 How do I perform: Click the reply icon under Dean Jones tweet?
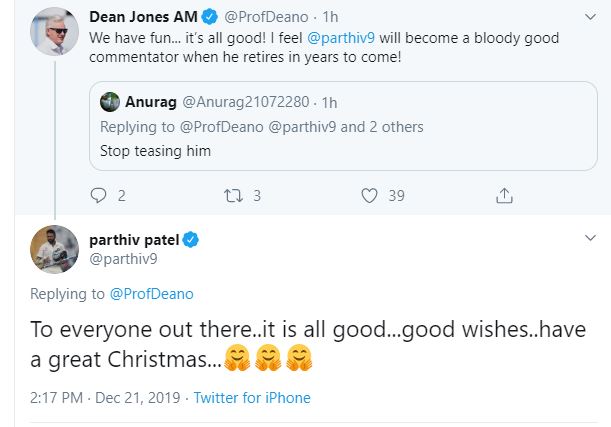(98, 195)
